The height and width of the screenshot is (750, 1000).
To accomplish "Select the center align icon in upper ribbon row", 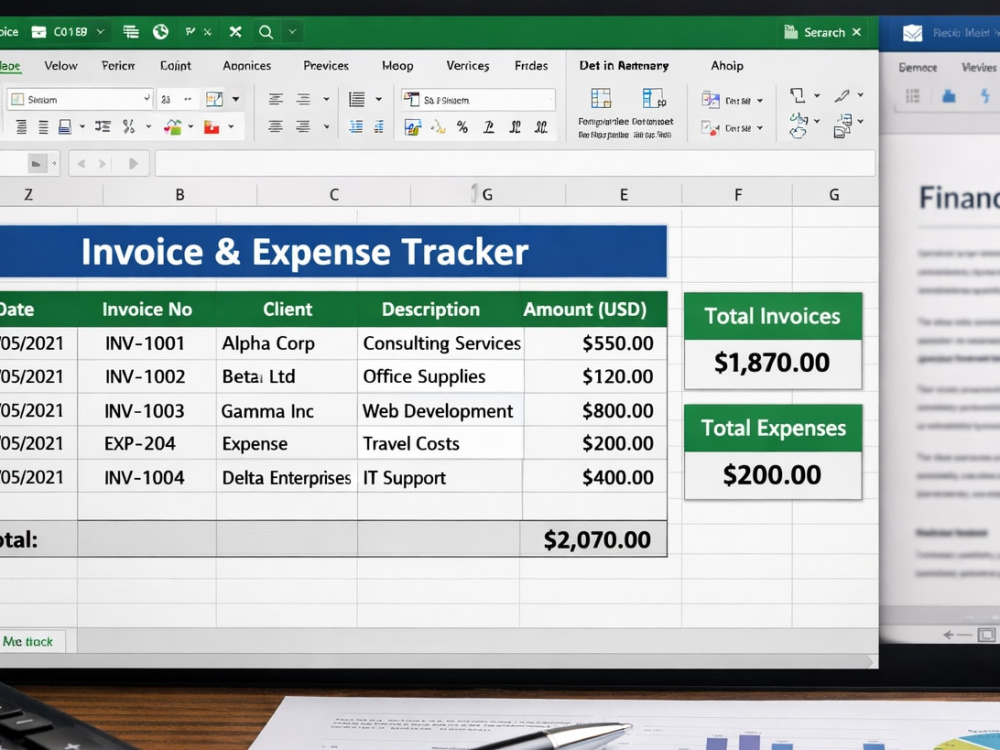I will [x=302, y=99].
